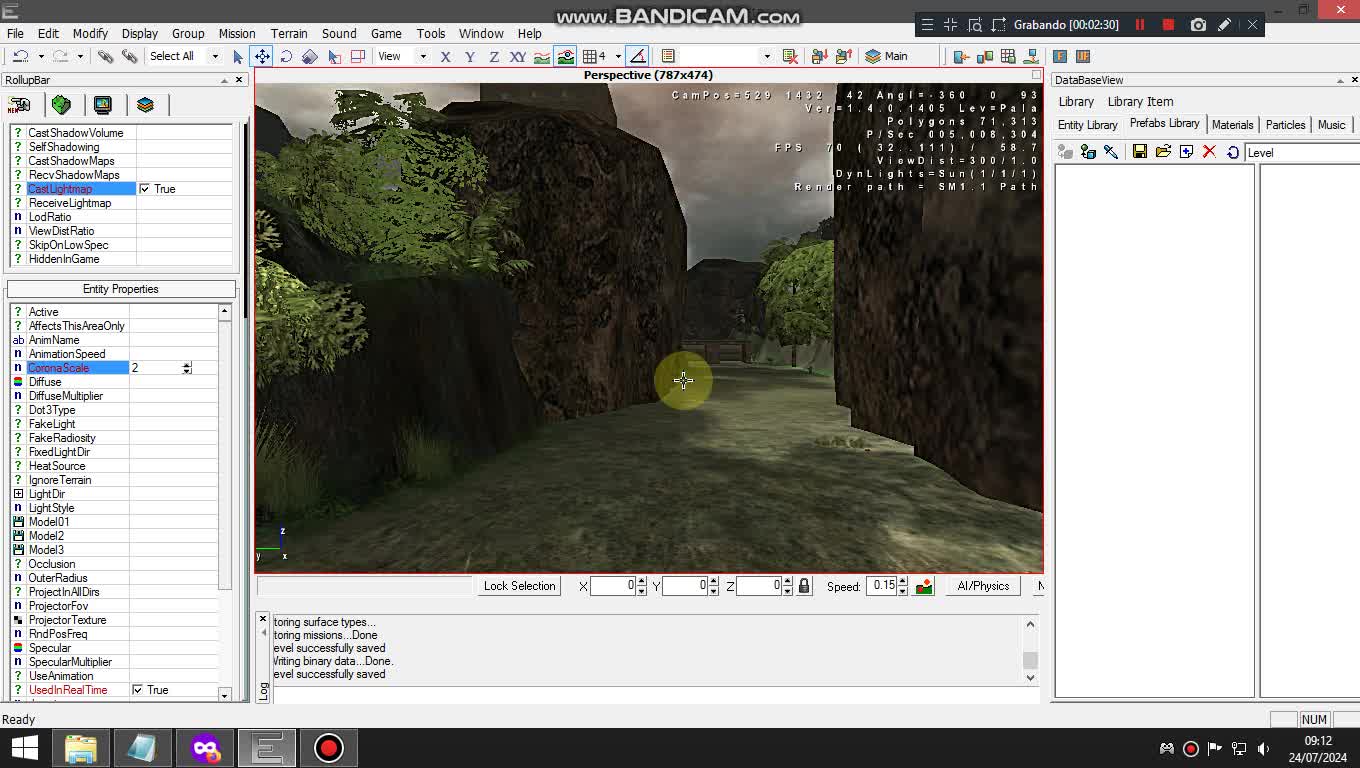The image size is (1360, 768).
Task: Choose the arrow Select tool
Action: (238, 56)
